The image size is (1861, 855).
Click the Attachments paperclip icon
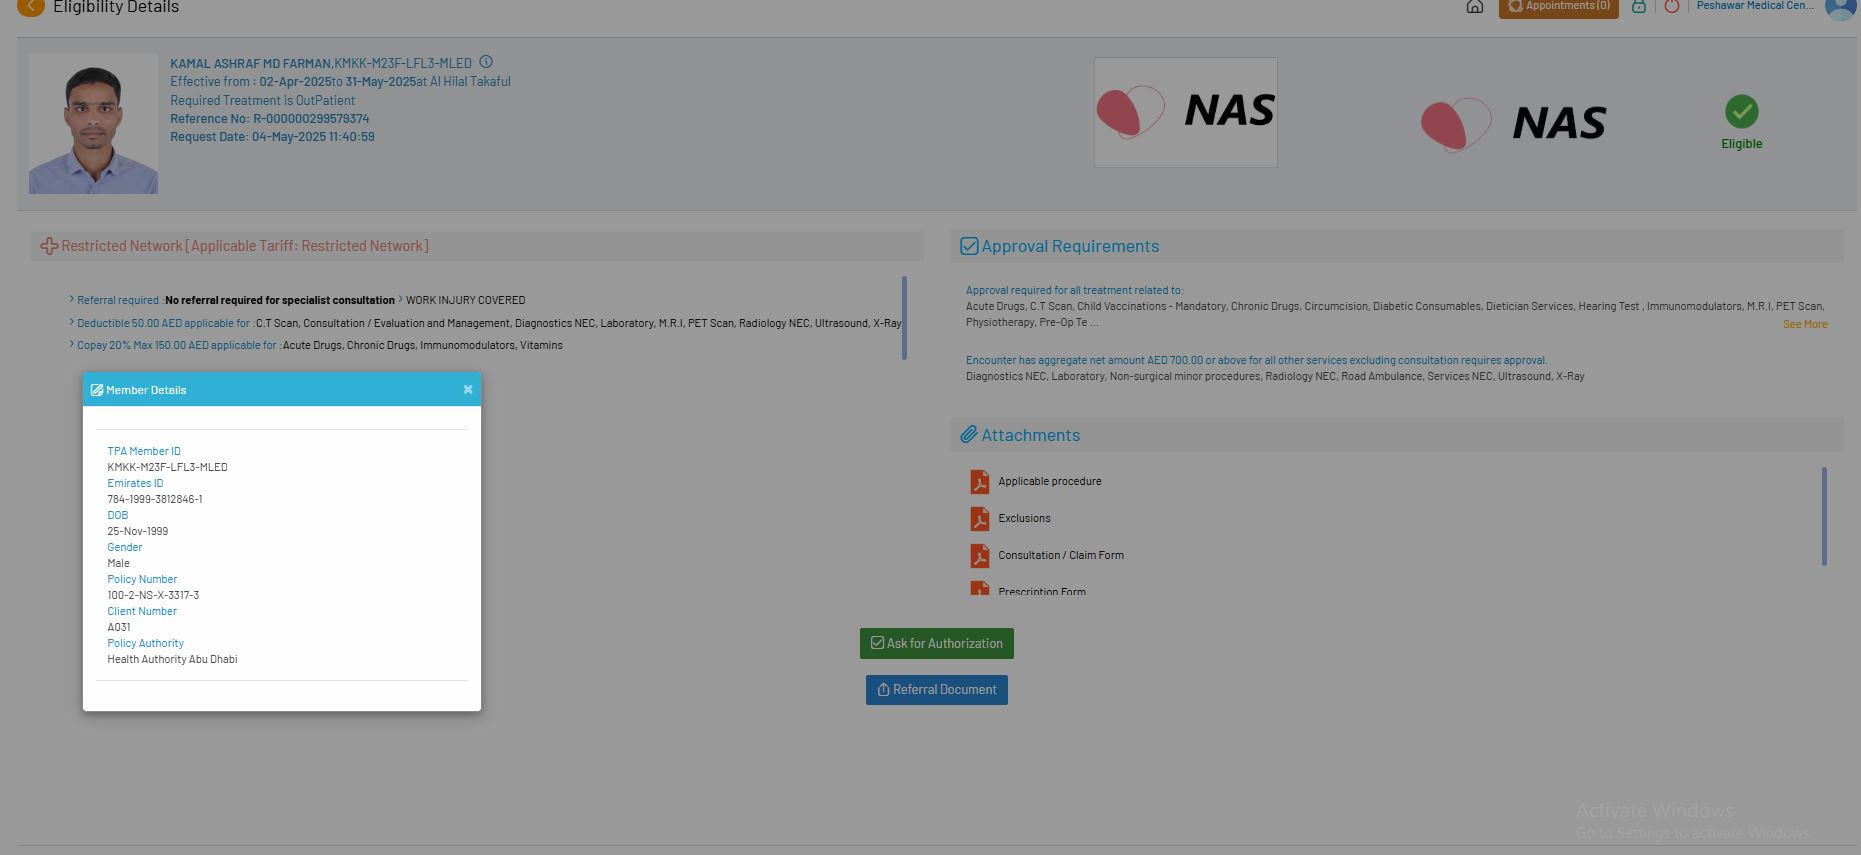[969, 435]
